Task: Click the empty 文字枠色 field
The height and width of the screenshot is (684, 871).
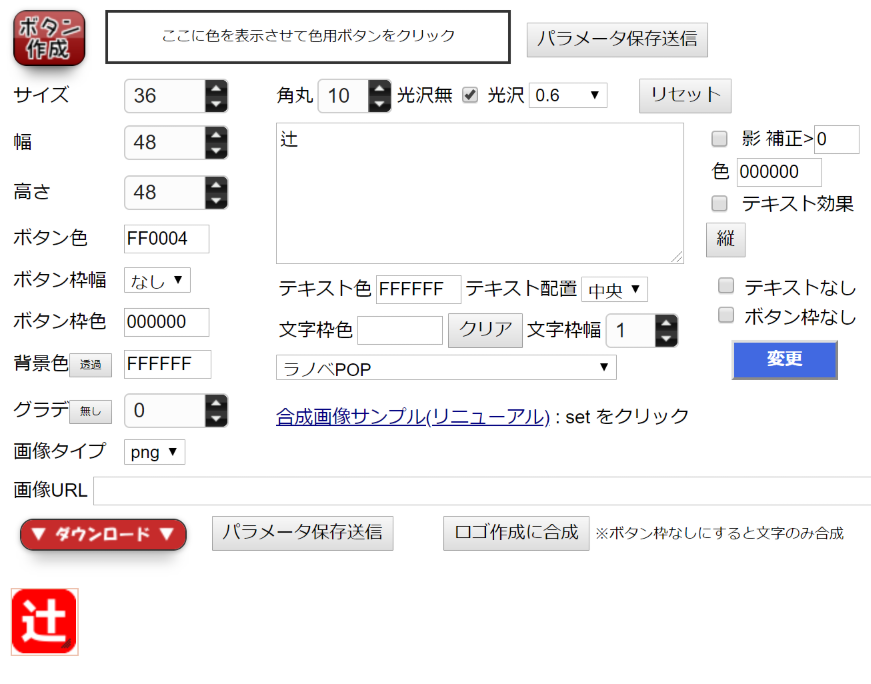Action: click(400, 331)
